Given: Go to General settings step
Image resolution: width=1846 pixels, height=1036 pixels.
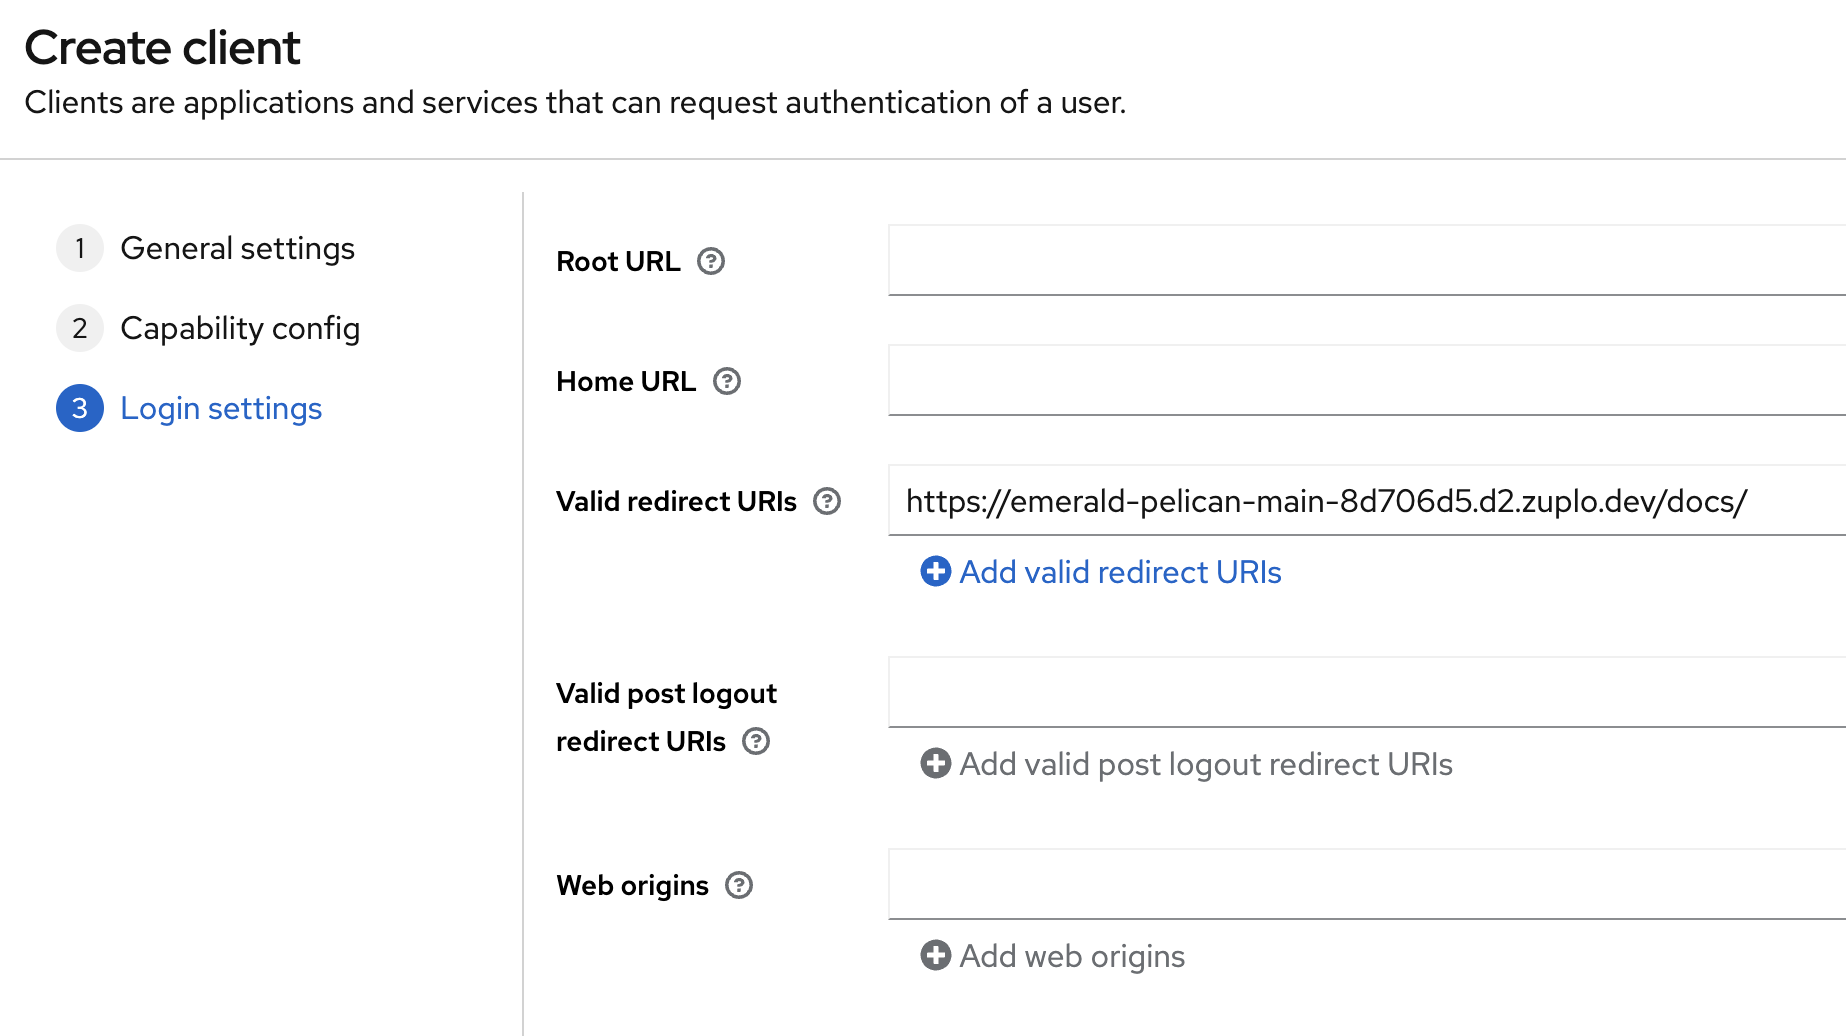Looking at the screenshot, I should 237,248.
